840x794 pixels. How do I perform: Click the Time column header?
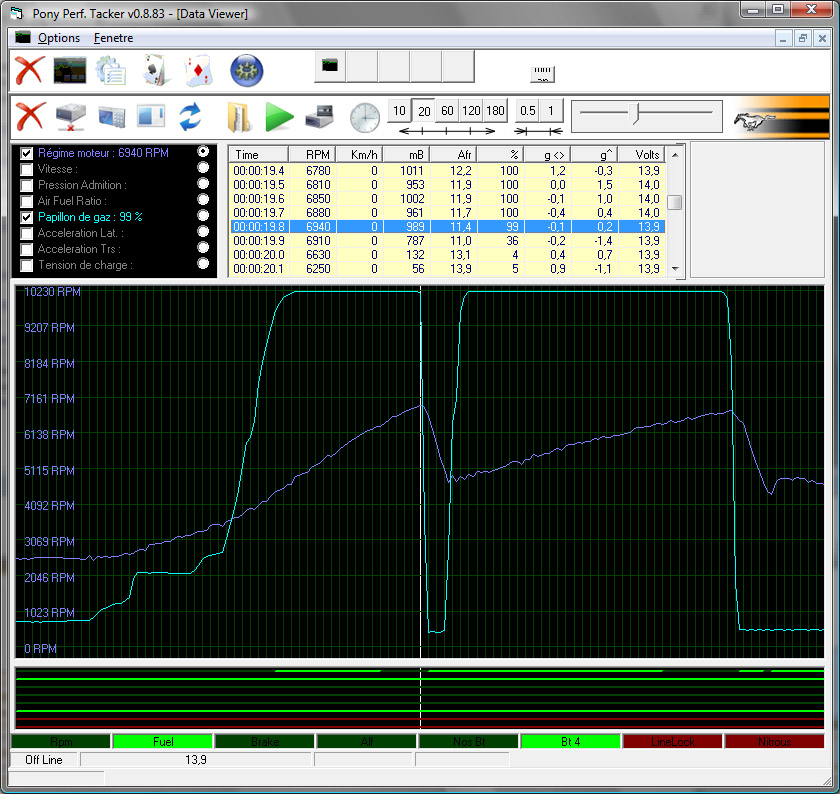point(259,155)
